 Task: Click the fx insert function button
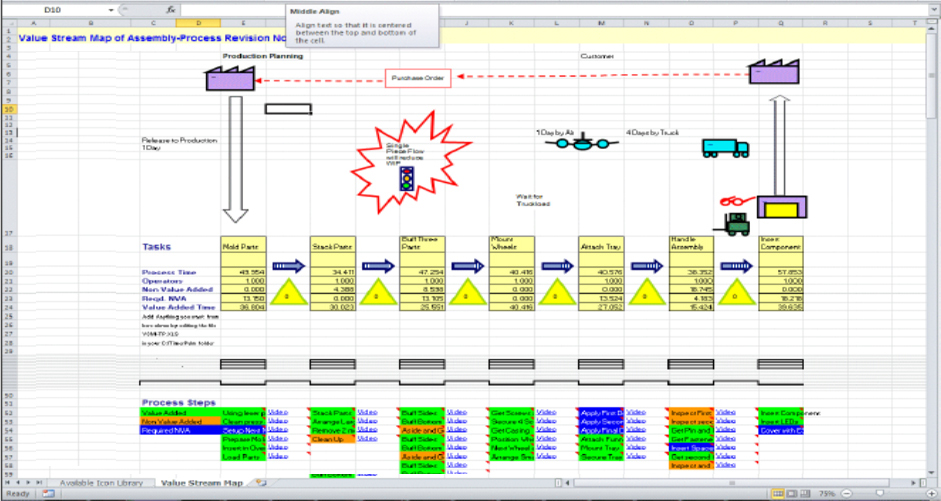[171, 9]
